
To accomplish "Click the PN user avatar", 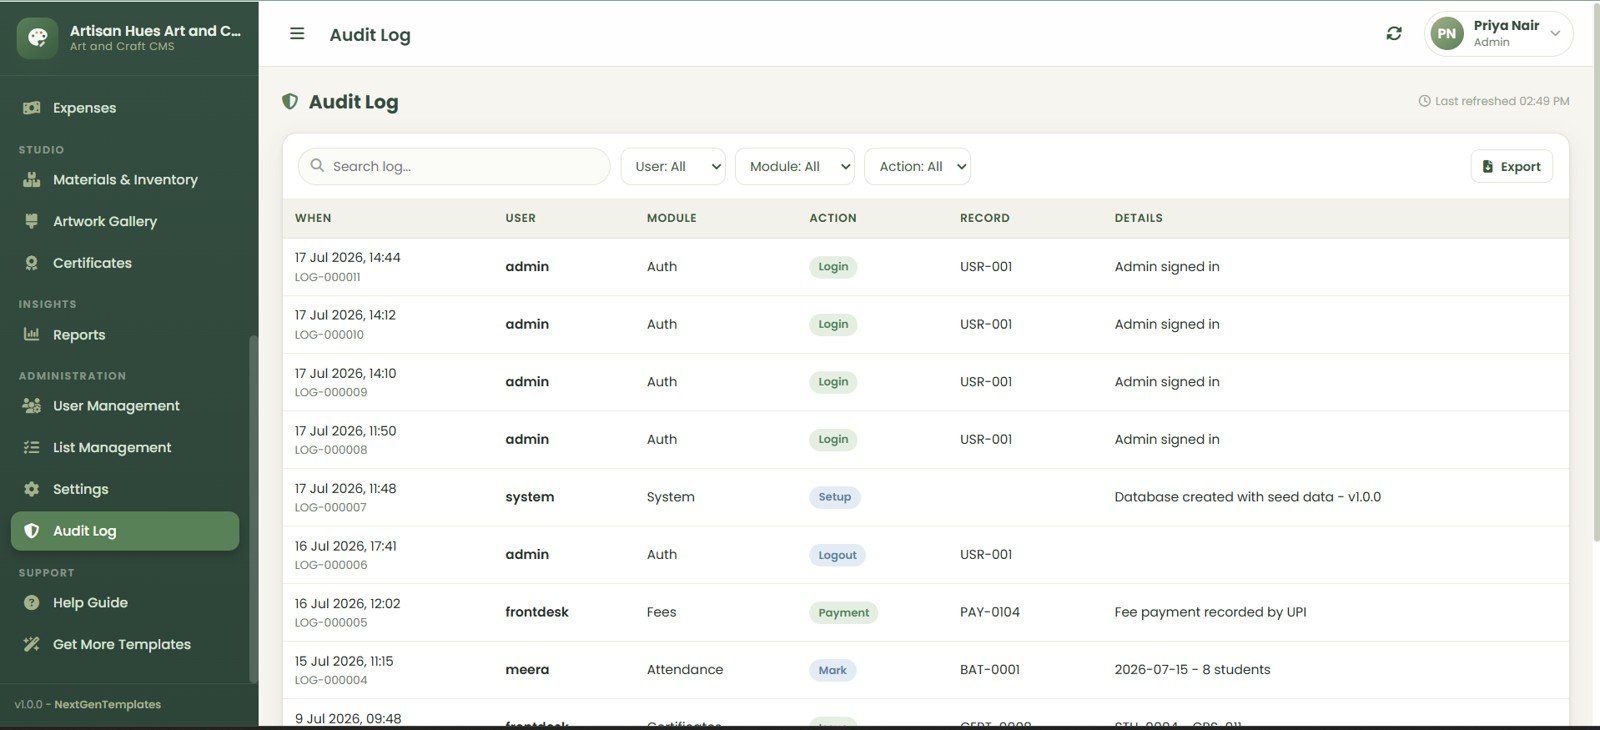I will point(1446,34).
